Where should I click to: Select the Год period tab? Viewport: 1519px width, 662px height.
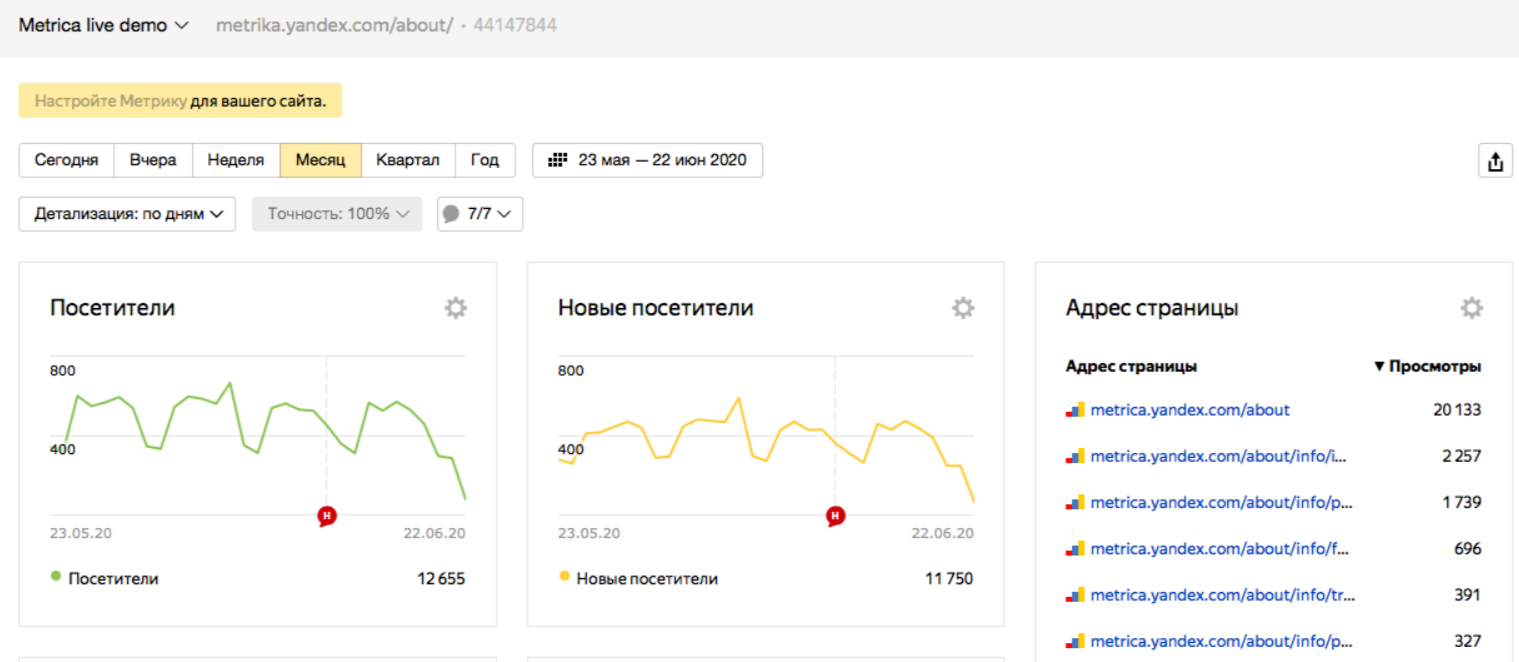485,160
